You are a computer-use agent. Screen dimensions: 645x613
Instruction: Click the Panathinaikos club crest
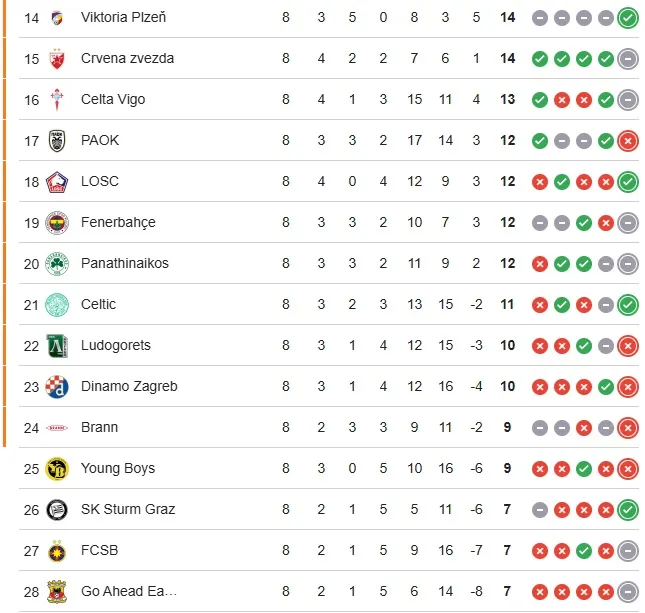click(57, 263)
